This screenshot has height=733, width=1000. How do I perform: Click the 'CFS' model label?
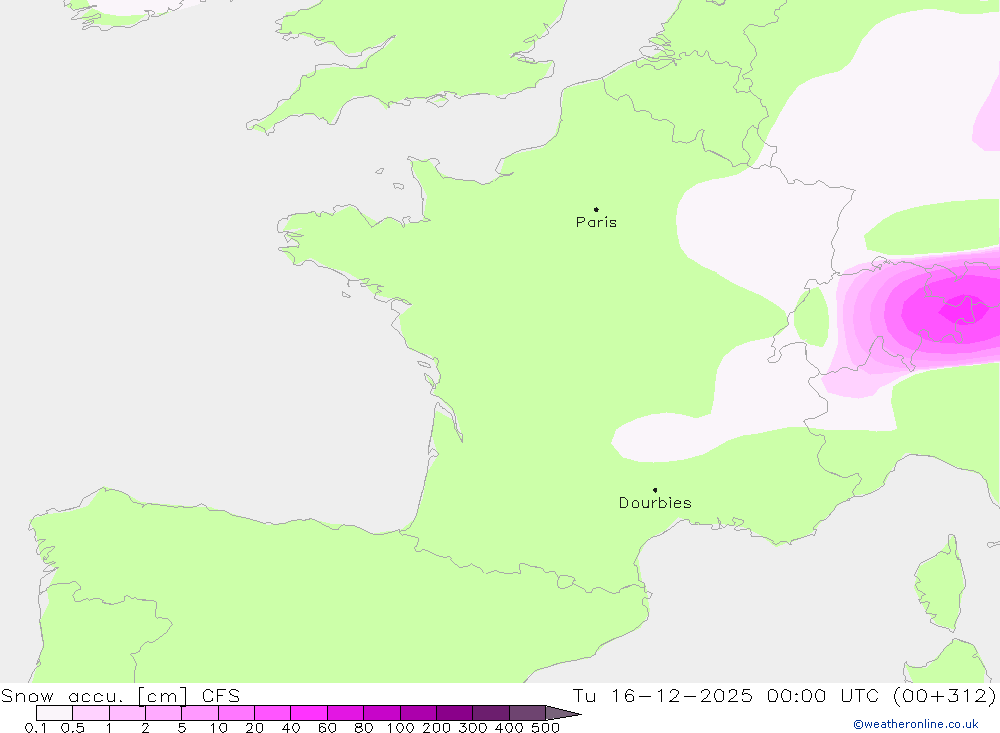click(221, 695)
